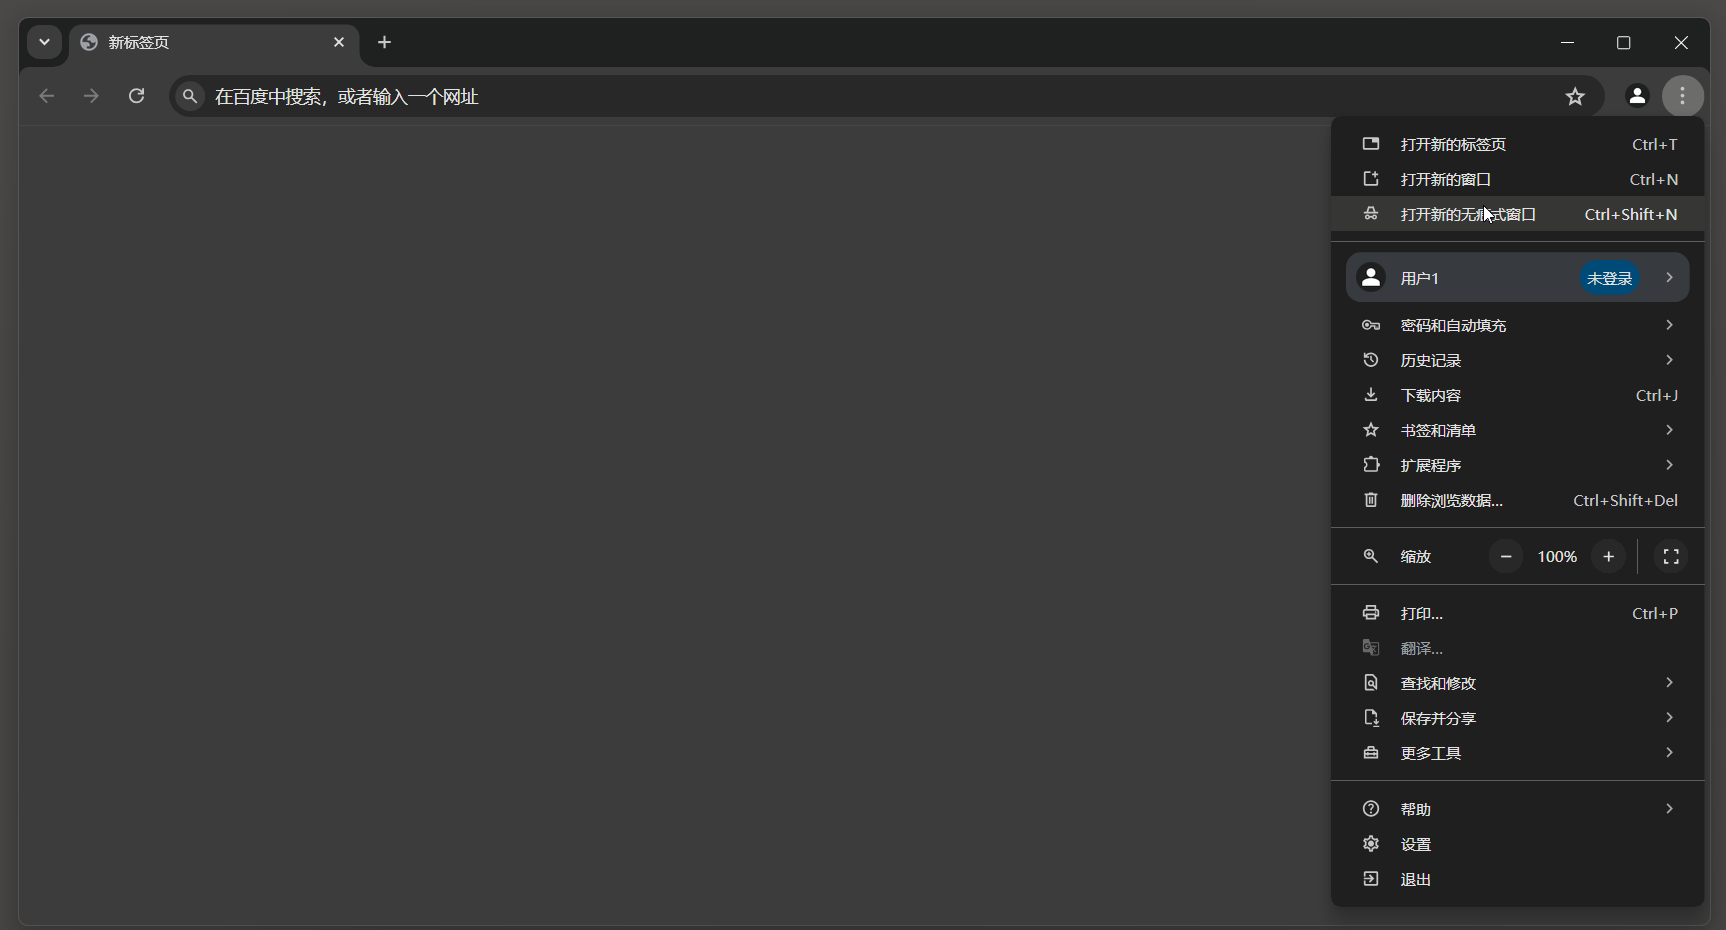Enter fullscreen mode with fullscreen icon
The width and height of the screenshot is (1726, 930).
(1671, 556)
